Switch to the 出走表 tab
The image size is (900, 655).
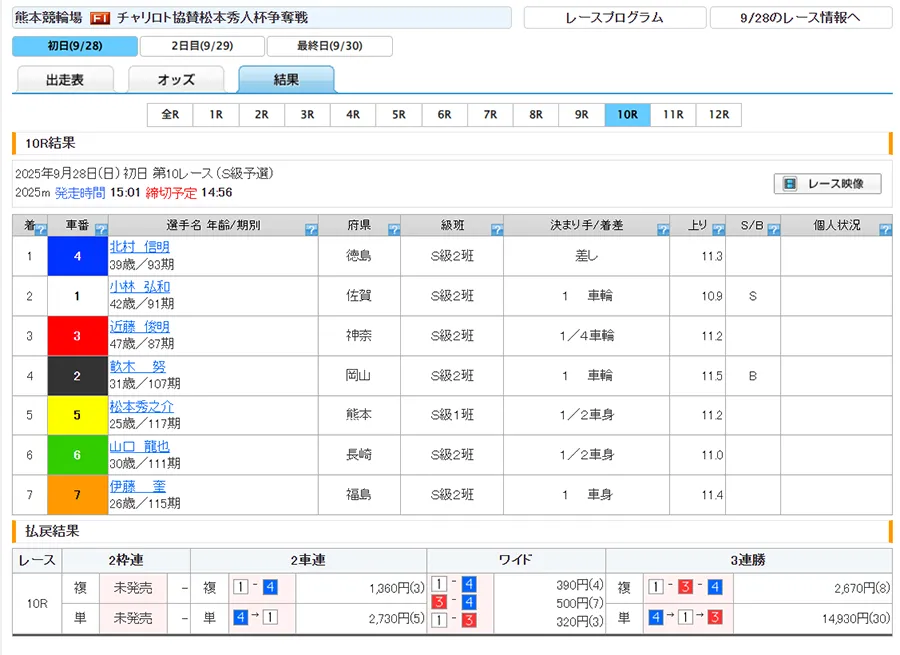click(x=65, y=80)
